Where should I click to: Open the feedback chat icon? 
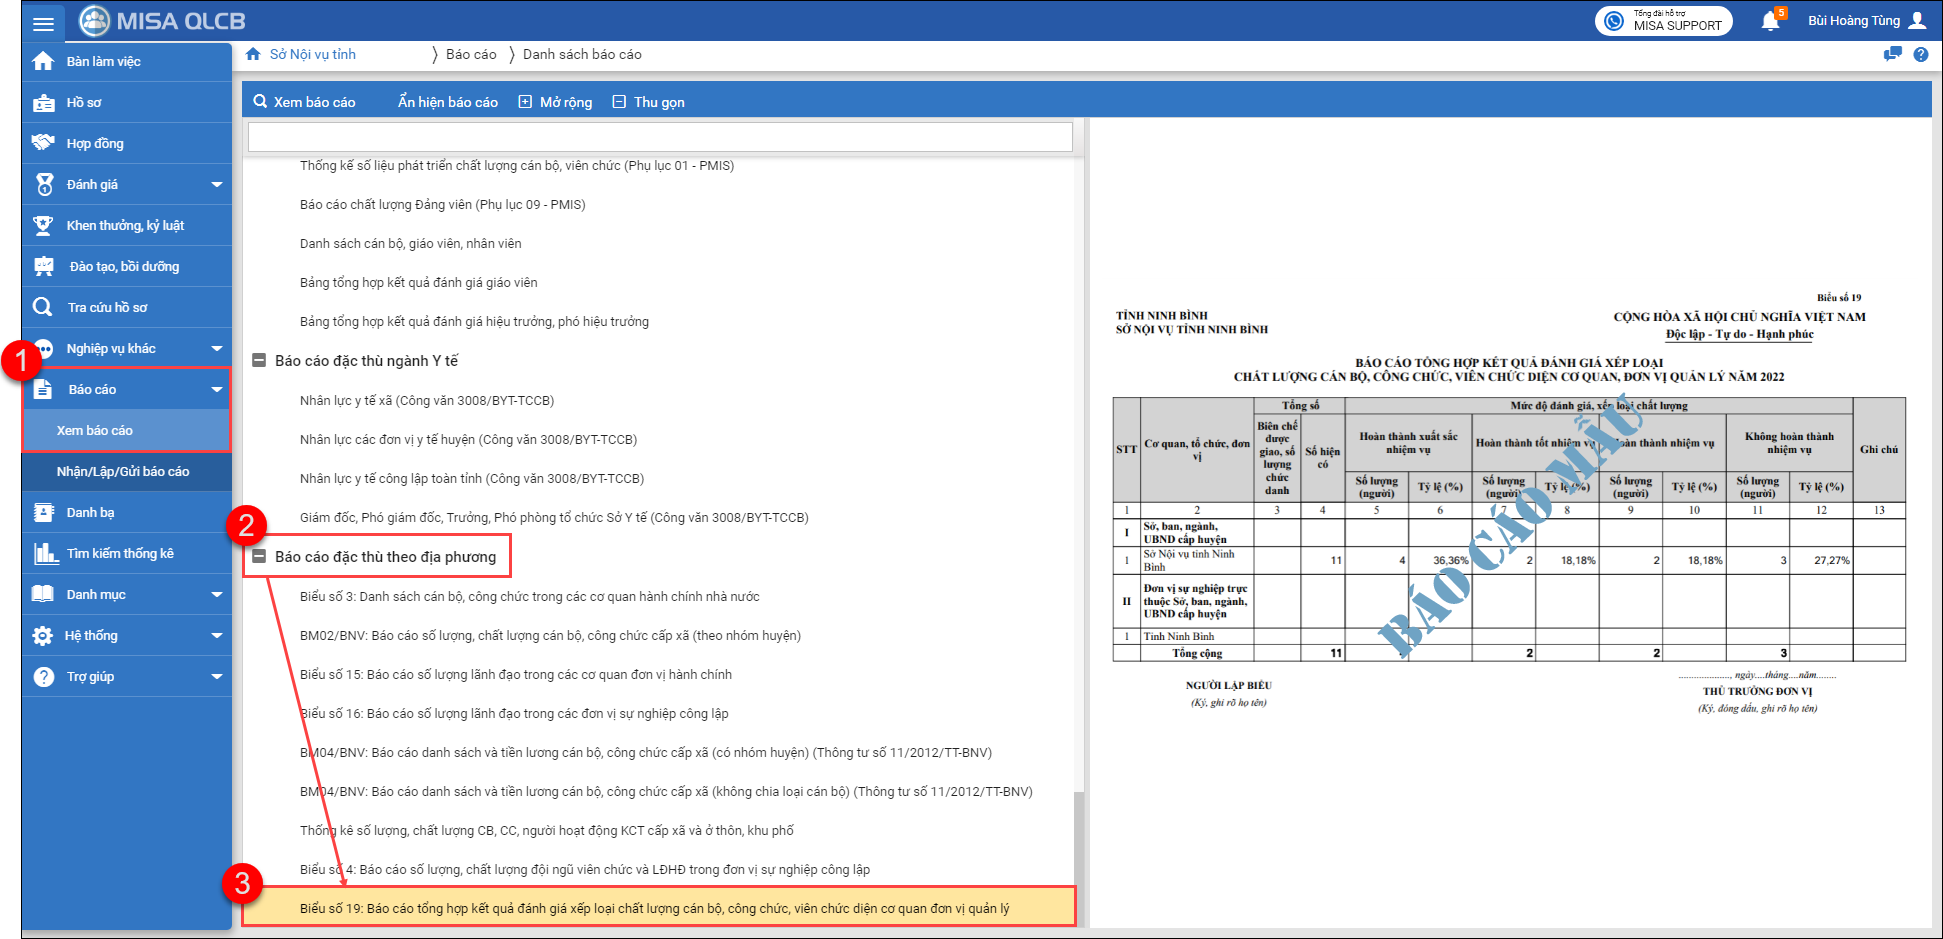(1892, 55)
